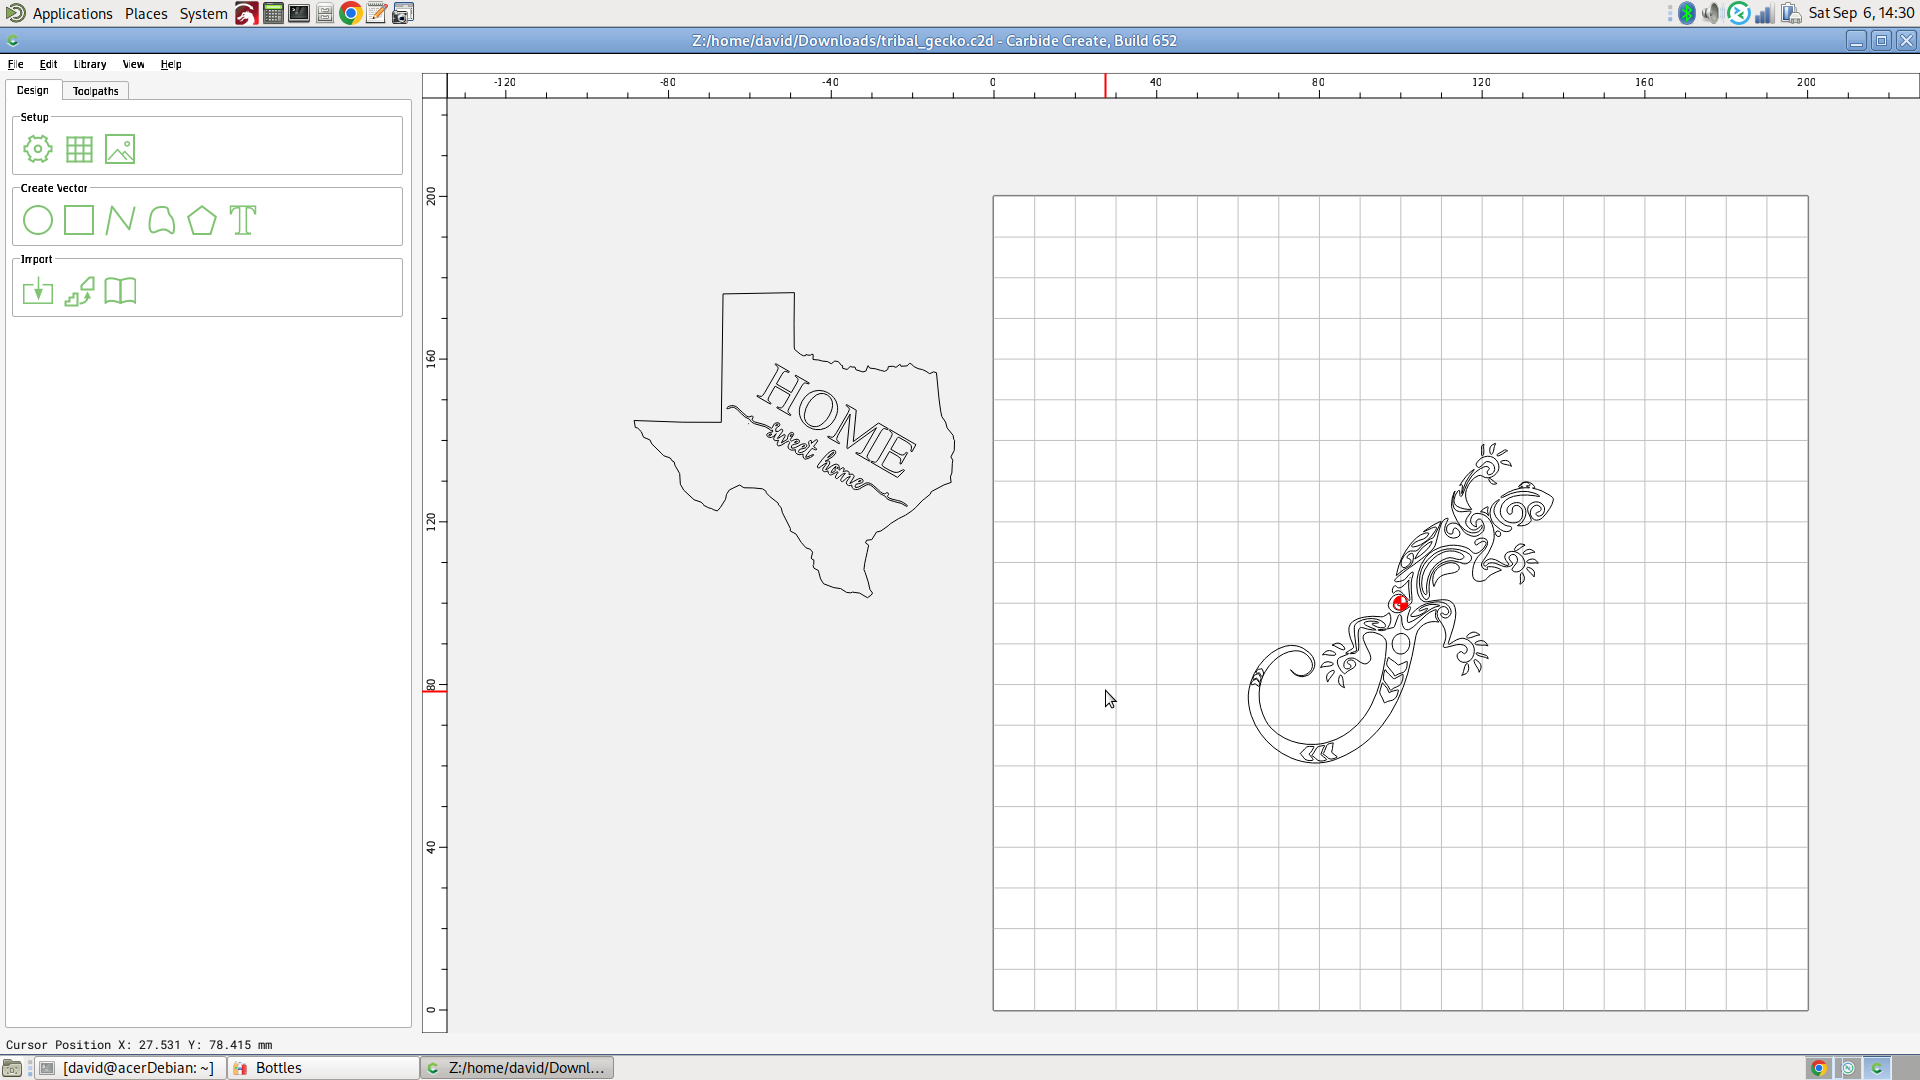The image size is (1920, 1080).
Task: Open Job Setup gear icon
Action: [38, 150]
